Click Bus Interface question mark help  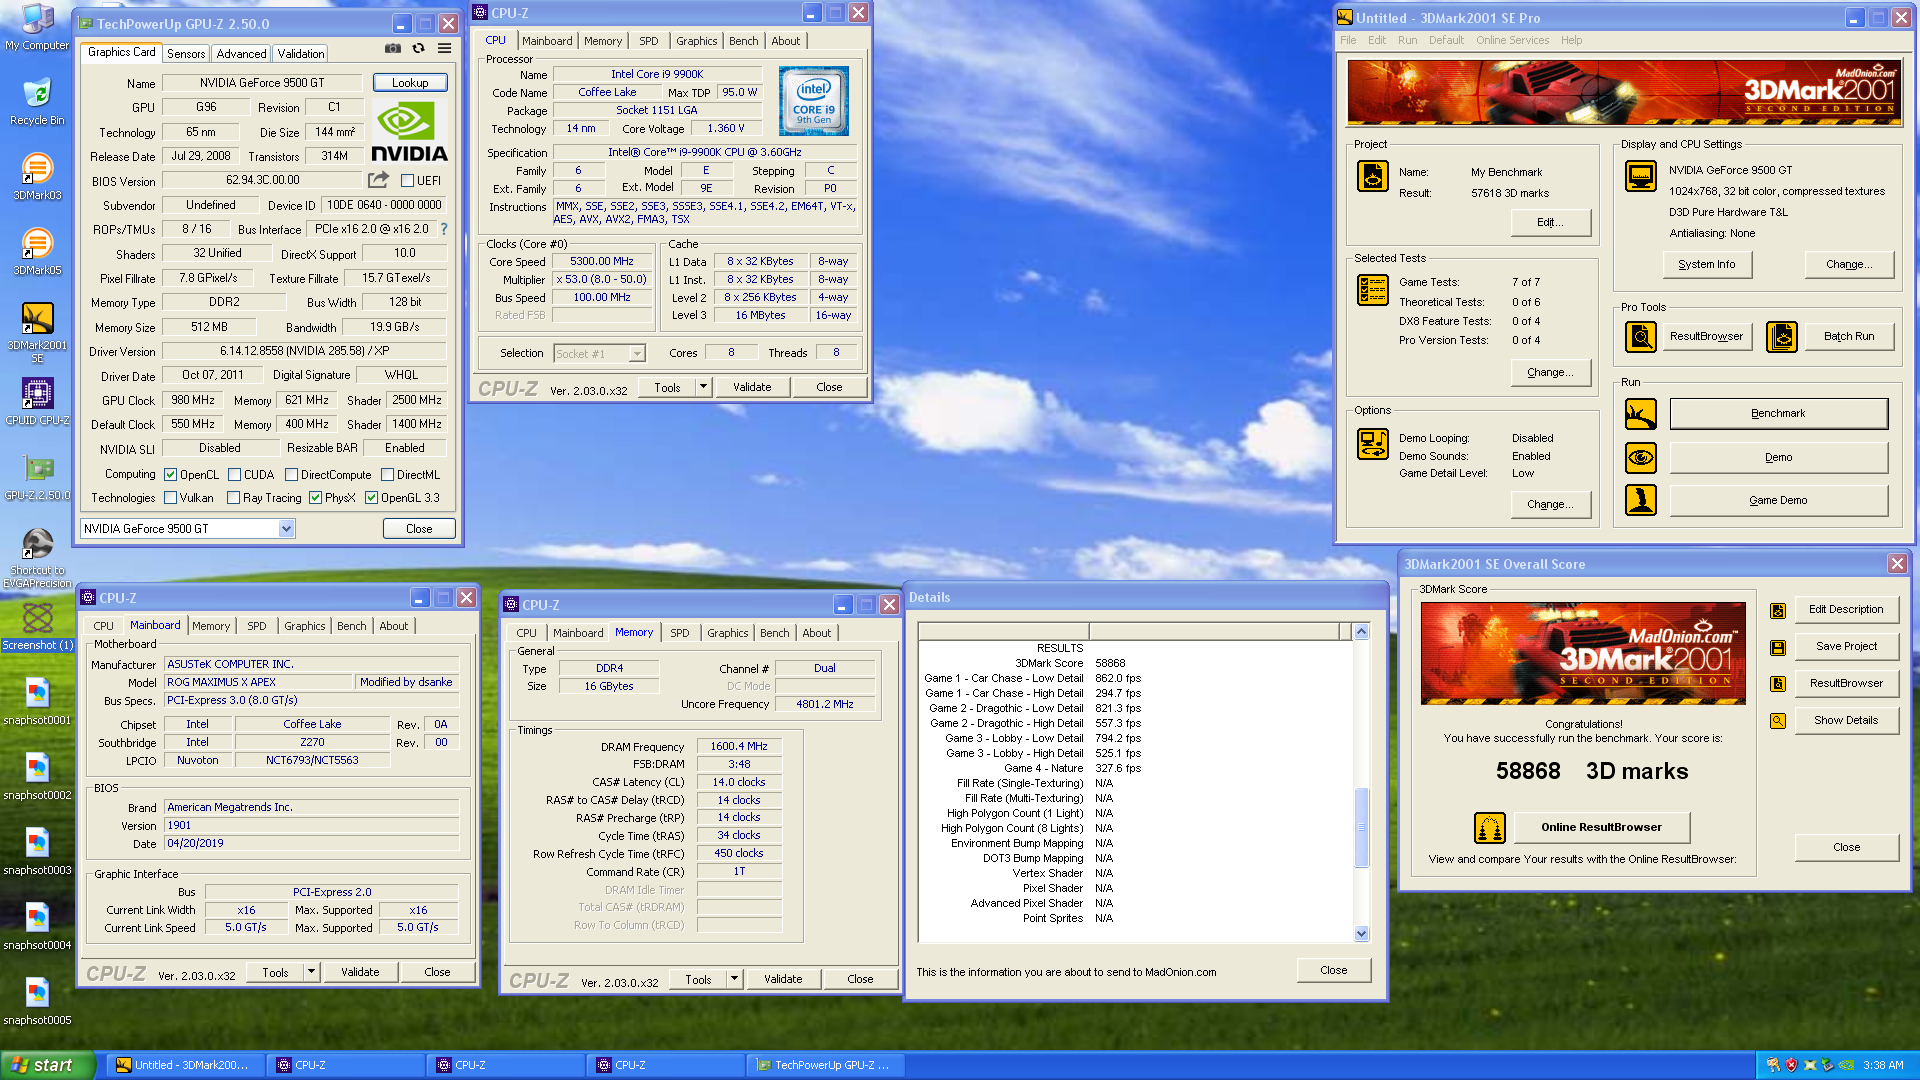444,229
